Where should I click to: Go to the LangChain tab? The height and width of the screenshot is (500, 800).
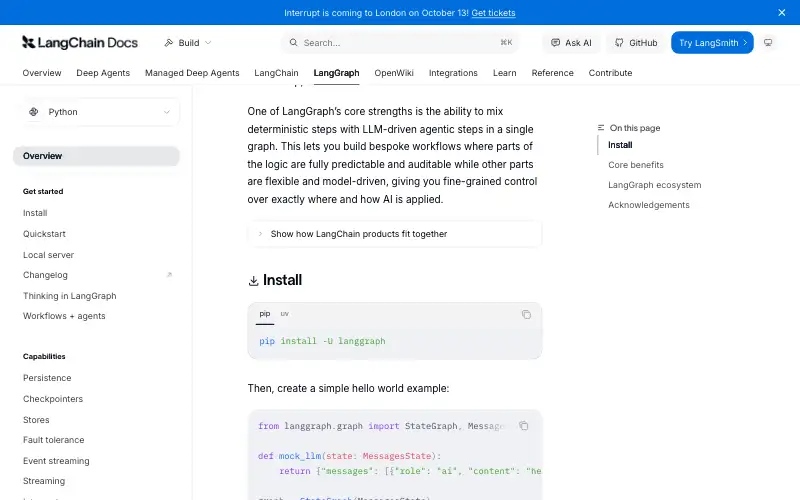276,73
